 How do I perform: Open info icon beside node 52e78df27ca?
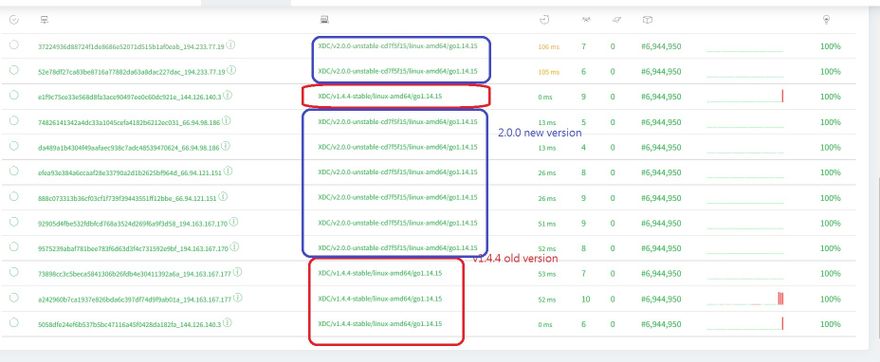(x=232, y=70)
